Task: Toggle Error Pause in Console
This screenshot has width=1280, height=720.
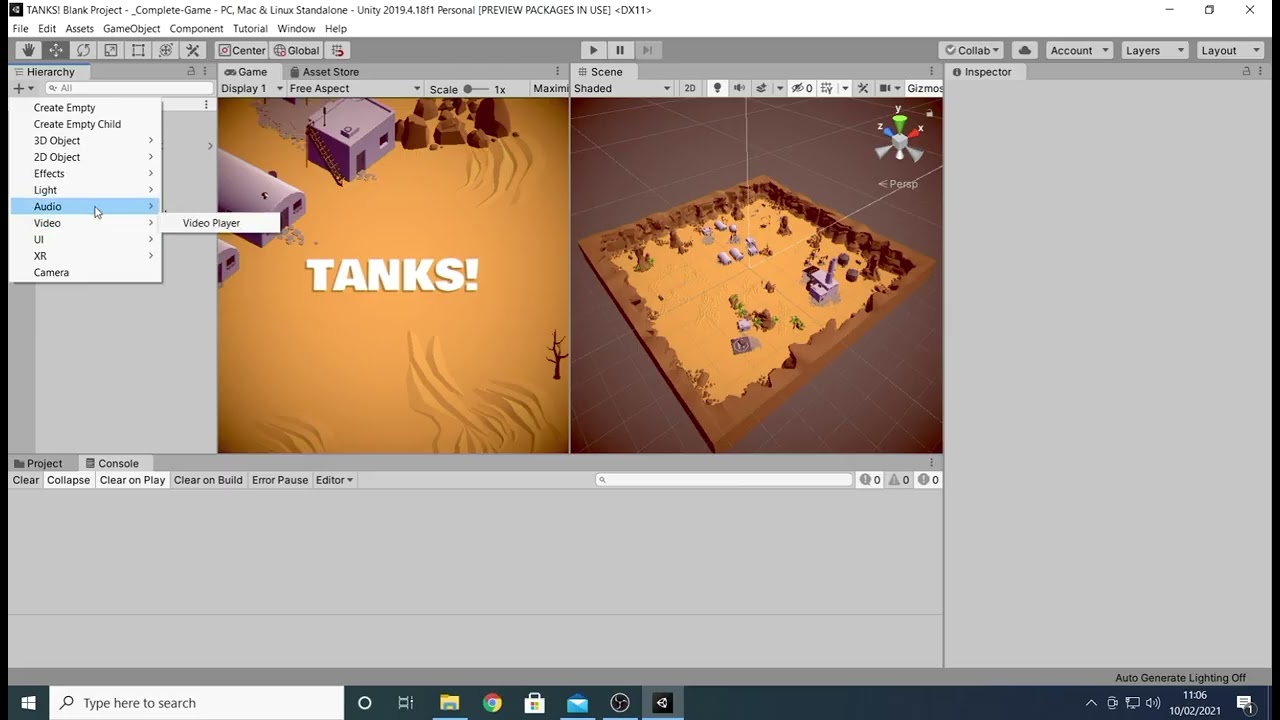Action: coord(280,480)
